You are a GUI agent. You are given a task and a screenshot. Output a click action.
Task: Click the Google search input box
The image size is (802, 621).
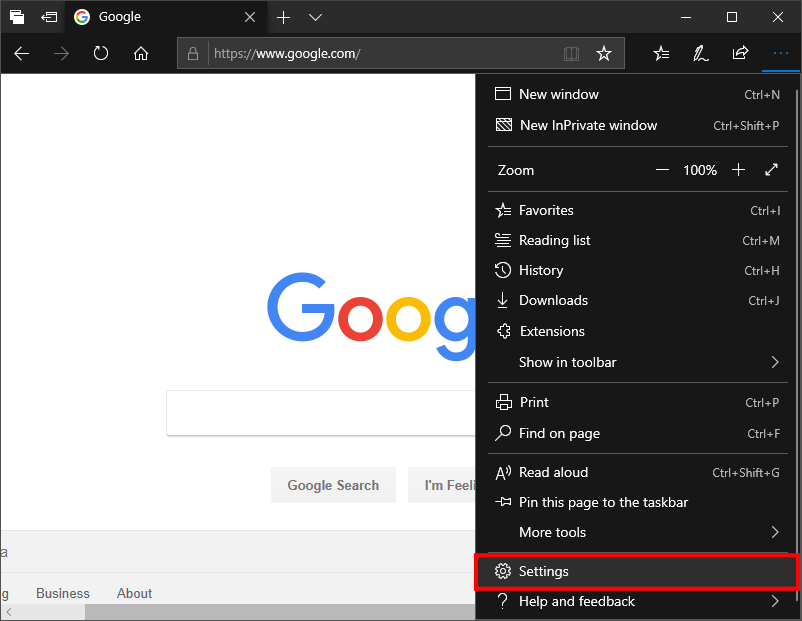321,413
